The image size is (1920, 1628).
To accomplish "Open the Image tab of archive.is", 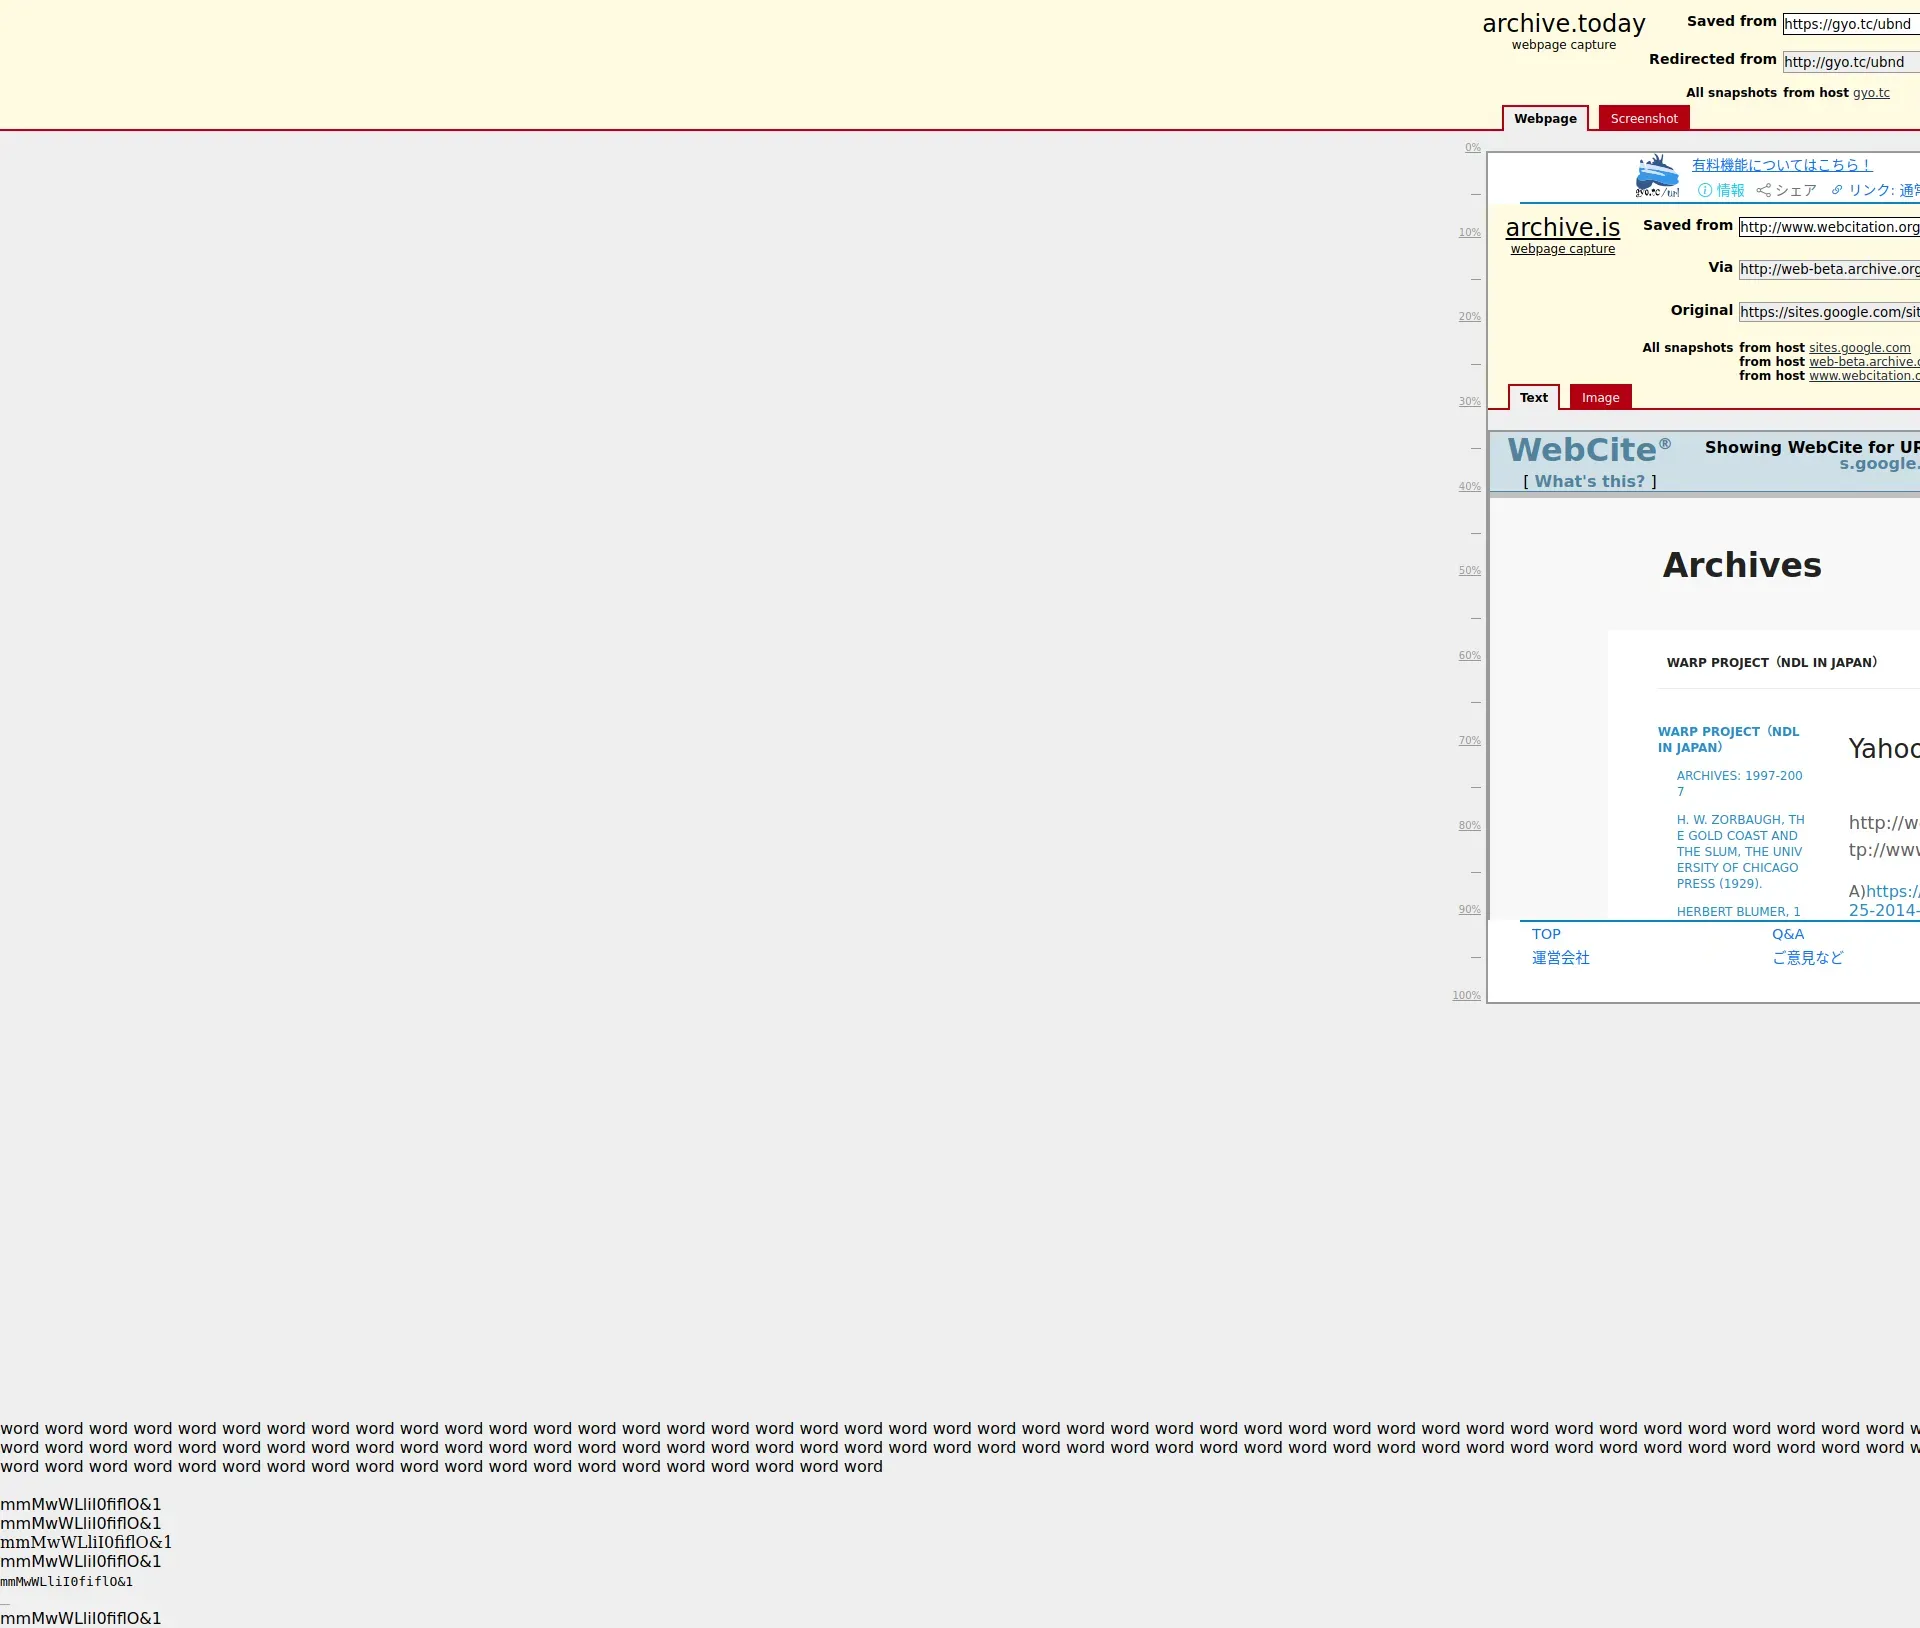I will pyautogui.click(x=1600, y=397).
